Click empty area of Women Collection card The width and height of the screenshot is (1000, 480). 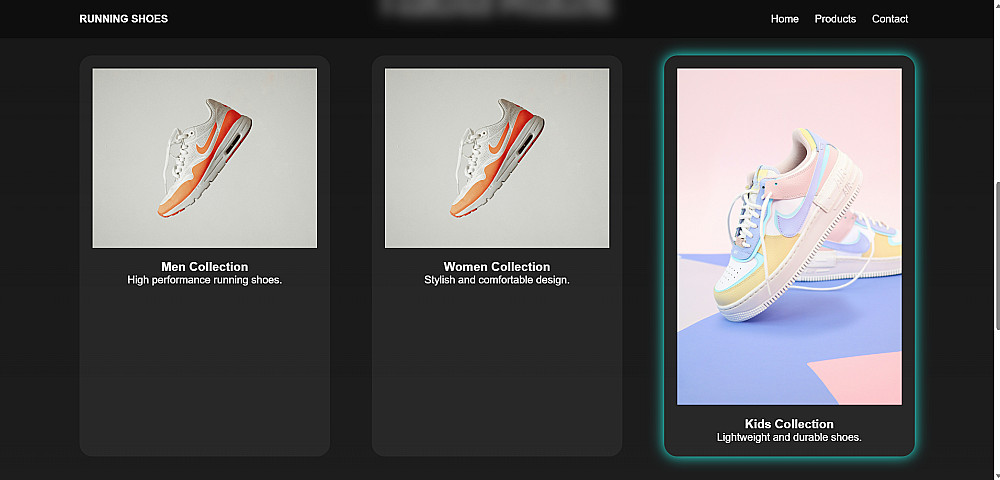[x=497, y=370]
